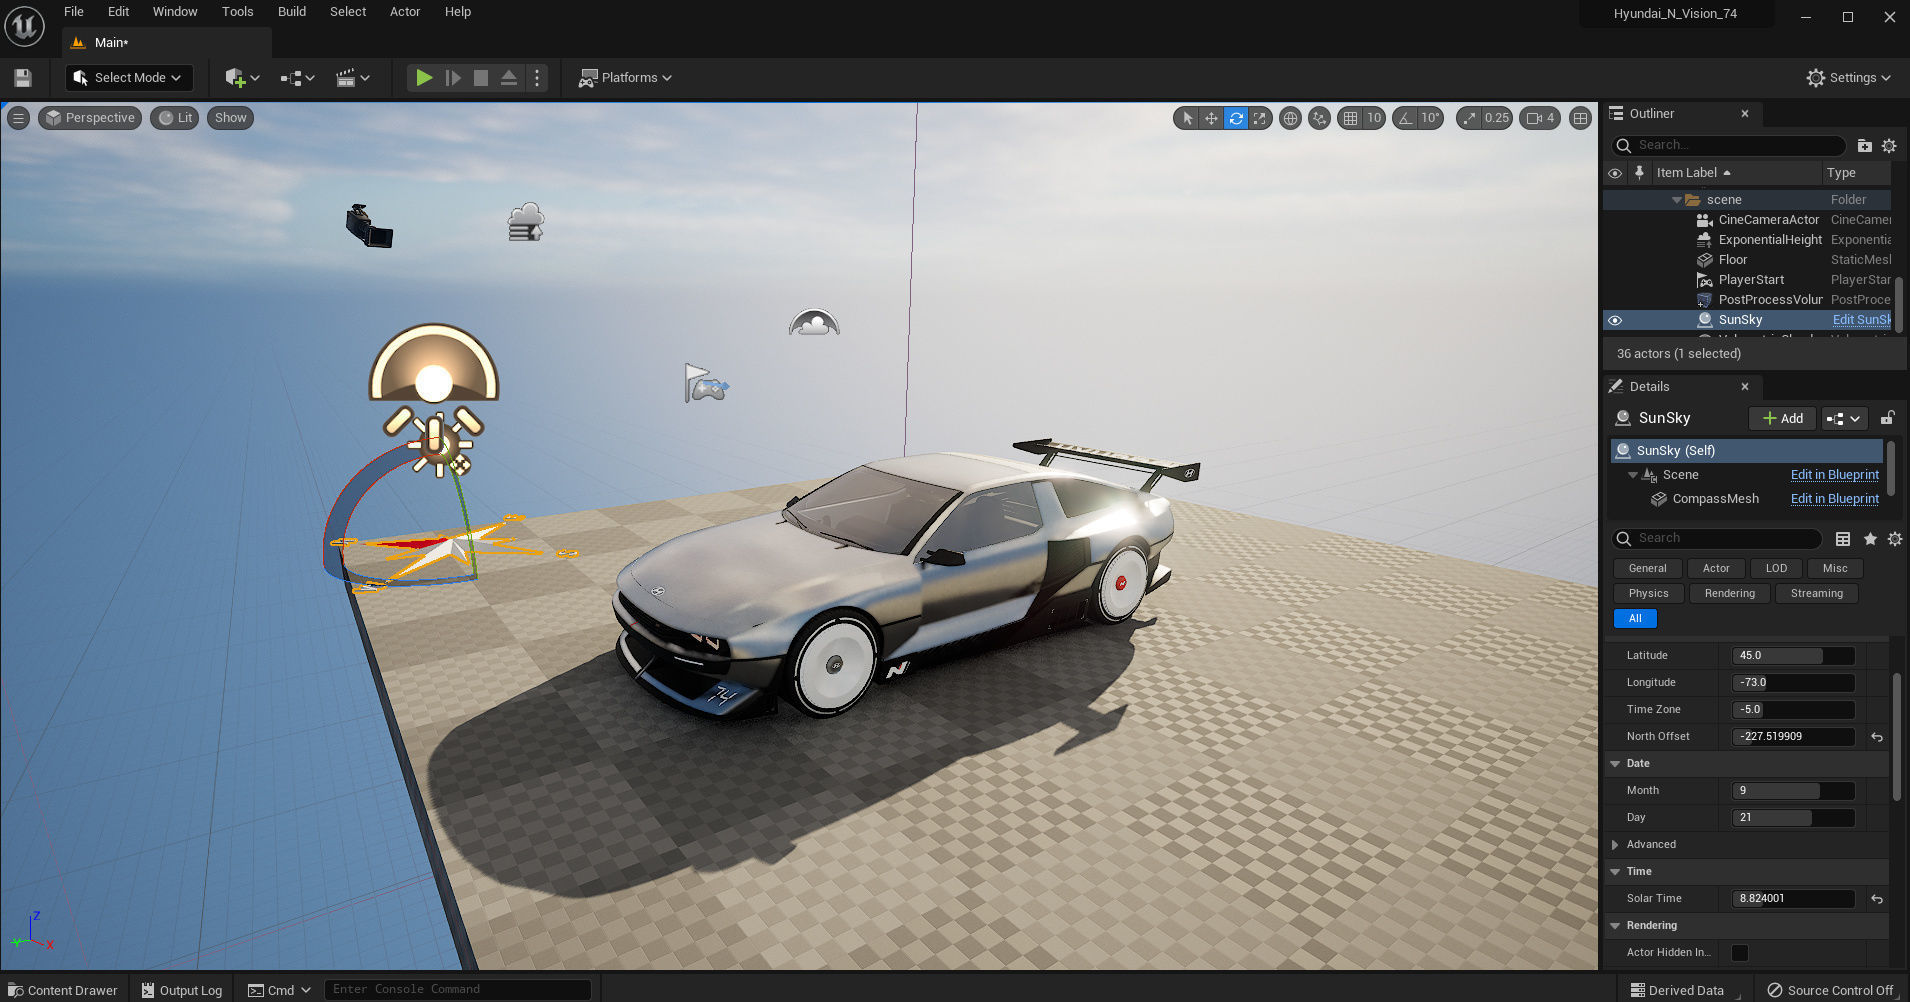The height and width of the screenshot is (1002, 1910).
Task: Click in the Outliner search field
Action: click(1730, 145)
